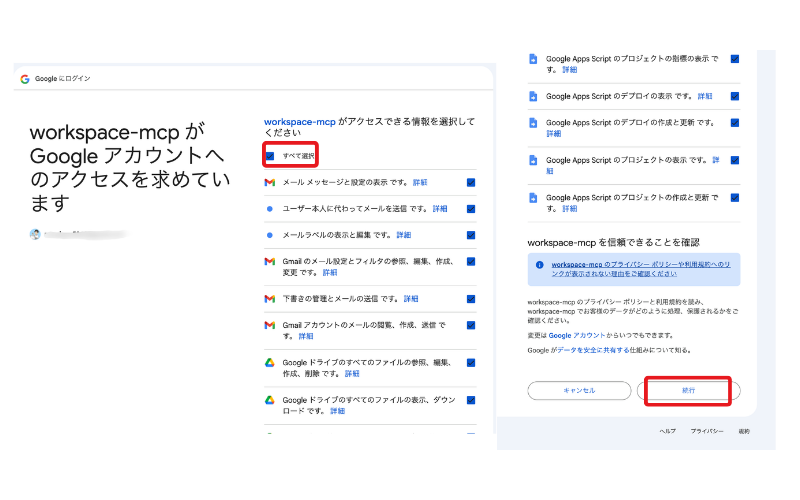The width and height of the screenshot is (800, 500).
Task: Click Apps Script icon for 'デプロイの表示'
Action: click(533, 96)
